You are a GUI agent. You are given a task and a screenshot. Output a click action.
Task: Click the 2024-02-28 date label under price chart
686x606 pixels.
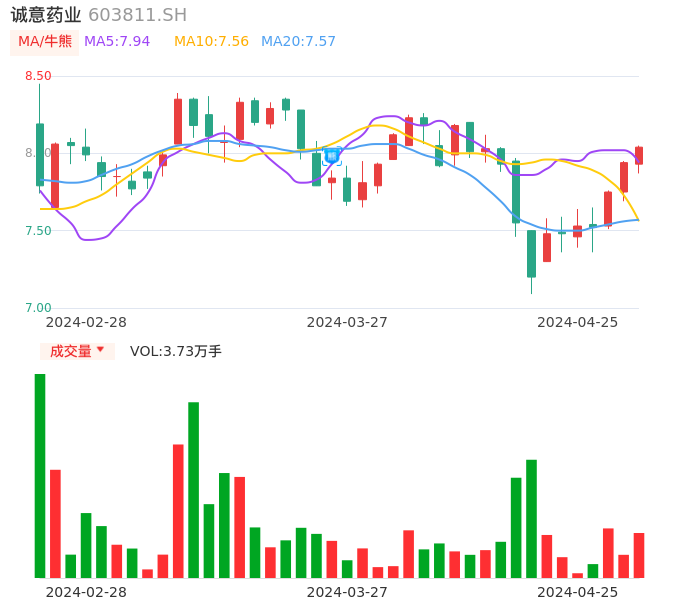87,322
